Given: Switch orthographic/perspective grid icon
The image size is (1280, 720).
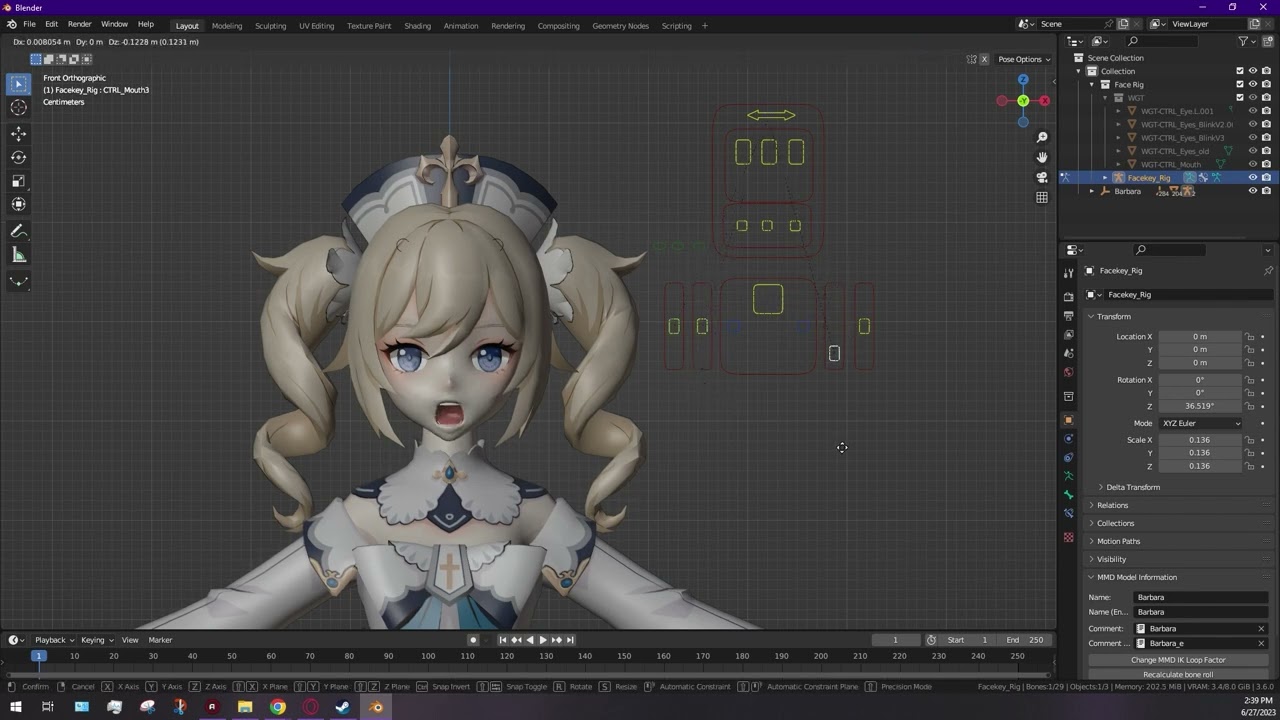Looking at the screenshot, I should [1042, 197].
